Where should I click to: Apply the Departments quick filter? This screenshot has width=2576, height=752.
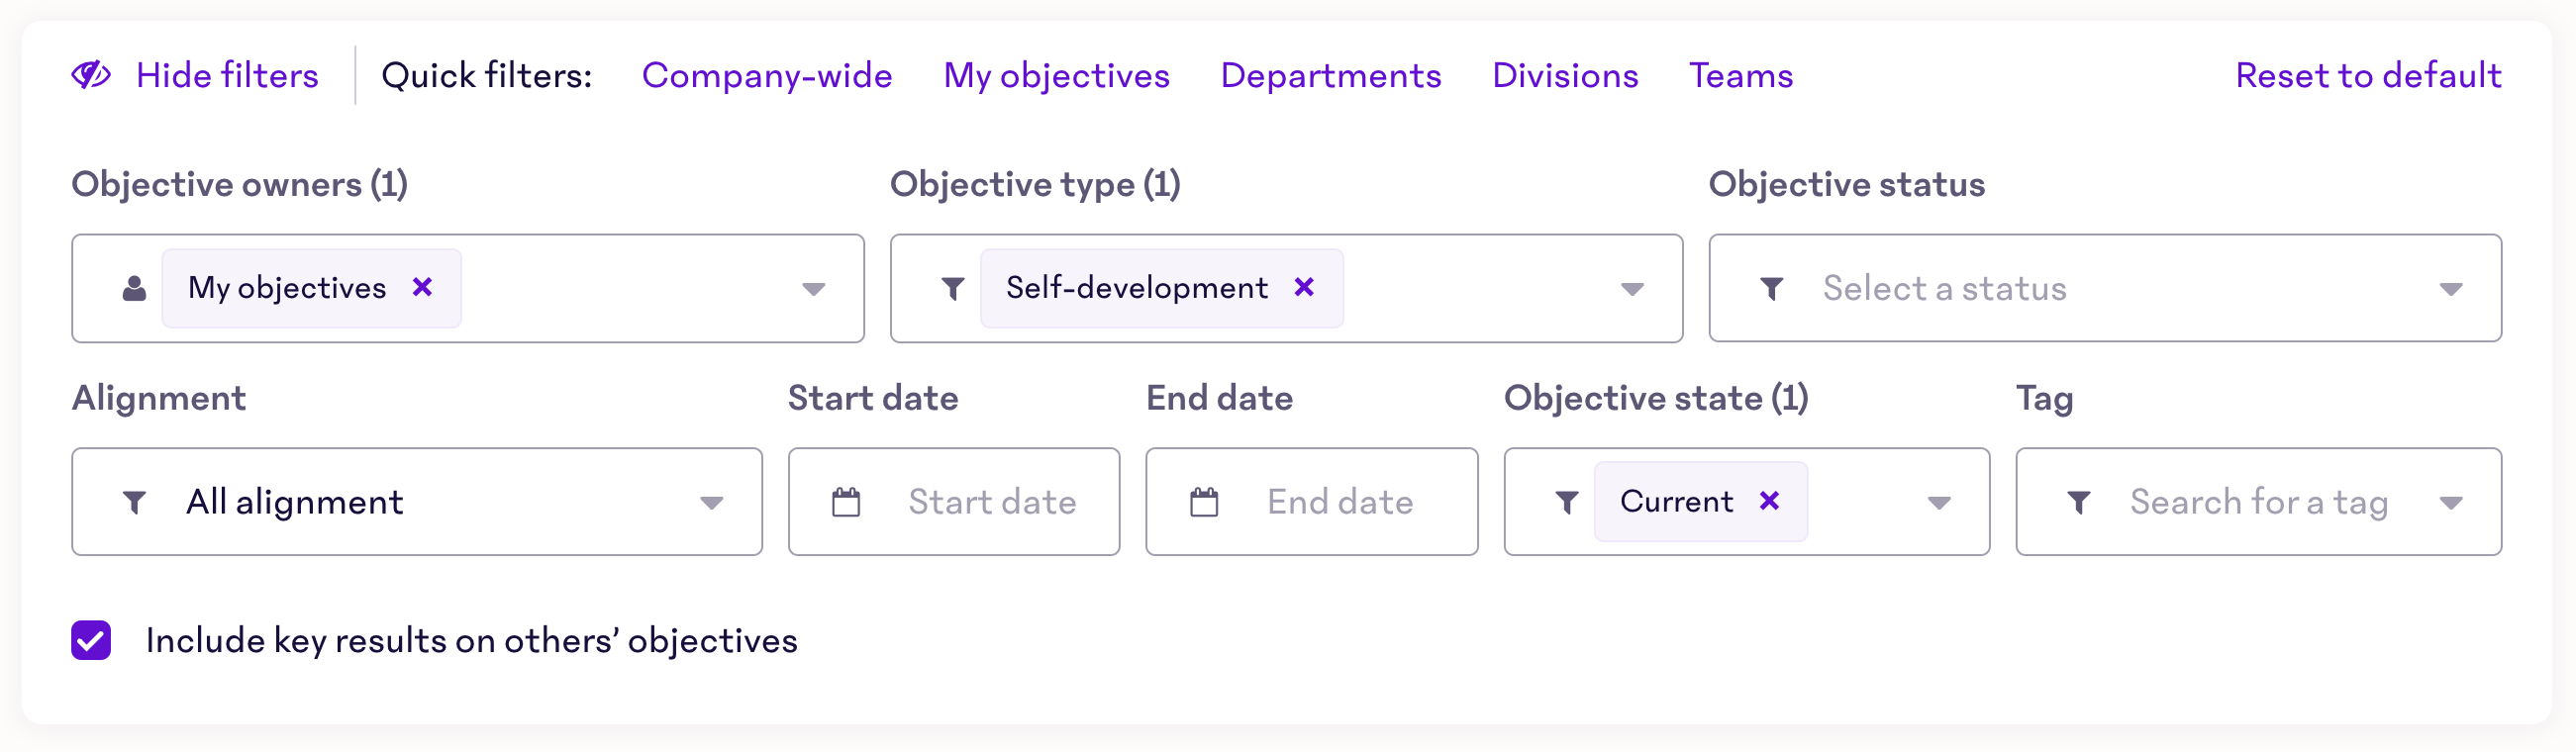click(1331, 76)
